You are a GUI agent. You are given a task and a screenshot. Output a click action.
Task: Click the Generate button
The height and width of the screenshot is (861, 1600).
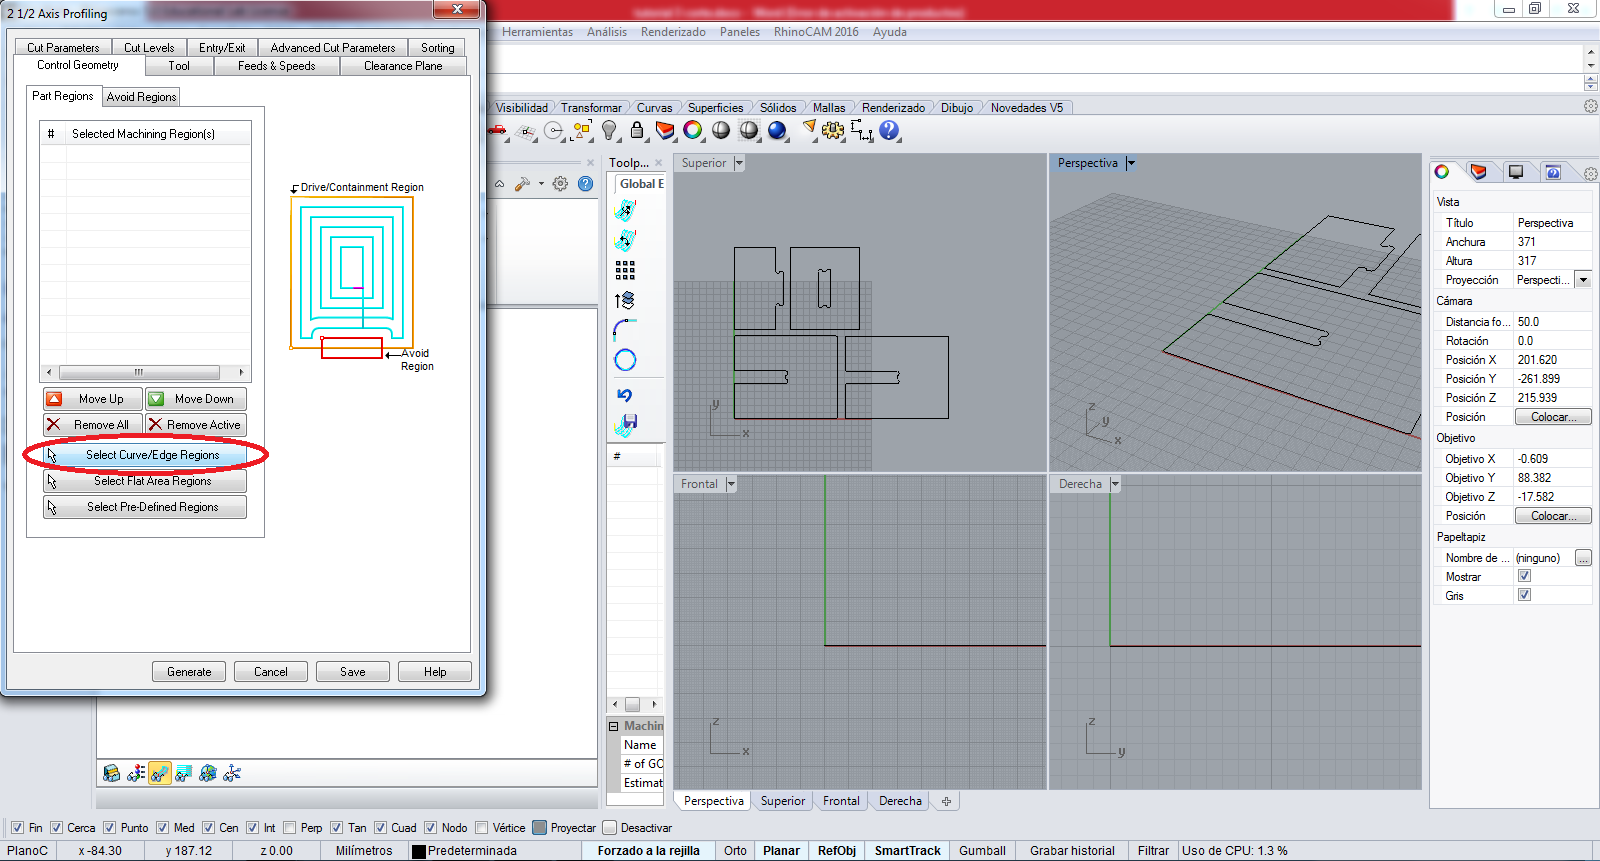(189, 672)
